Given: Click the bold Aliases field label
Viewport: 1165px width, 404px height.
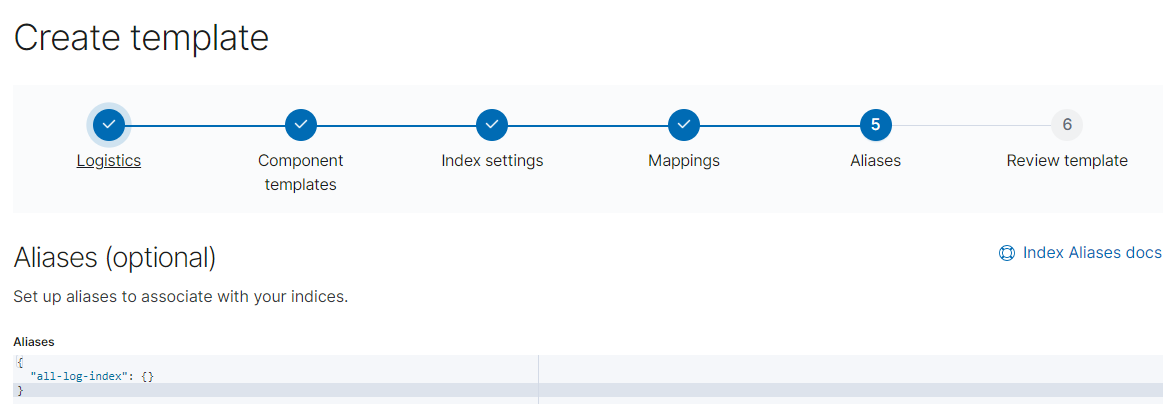Looking at the screenshot, I should click(x=33, y=342).
